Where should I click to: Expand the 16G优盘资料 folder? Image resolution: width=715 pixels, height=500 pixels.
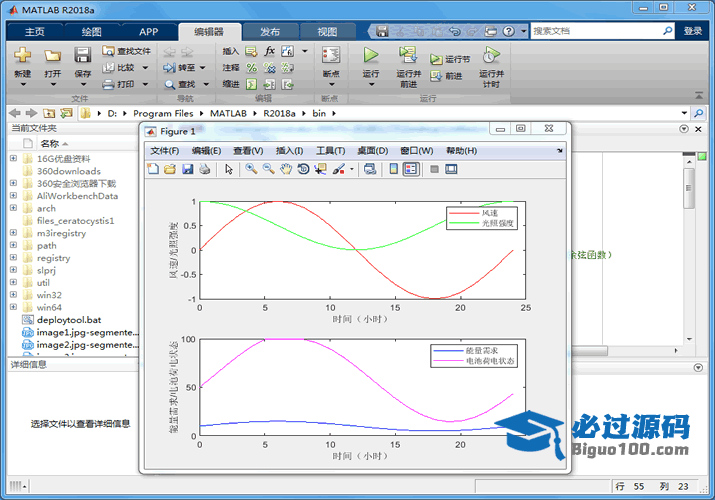[x=13, y=158]
